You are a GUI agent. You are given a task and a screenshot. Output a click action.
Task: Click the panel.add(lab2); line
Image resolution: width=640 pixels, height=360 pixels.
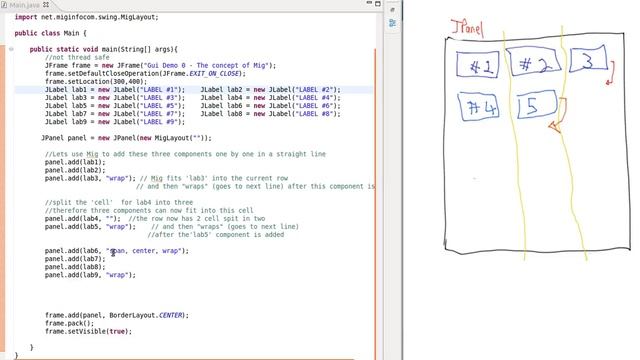pyautogui.click(x=75, y=170)
